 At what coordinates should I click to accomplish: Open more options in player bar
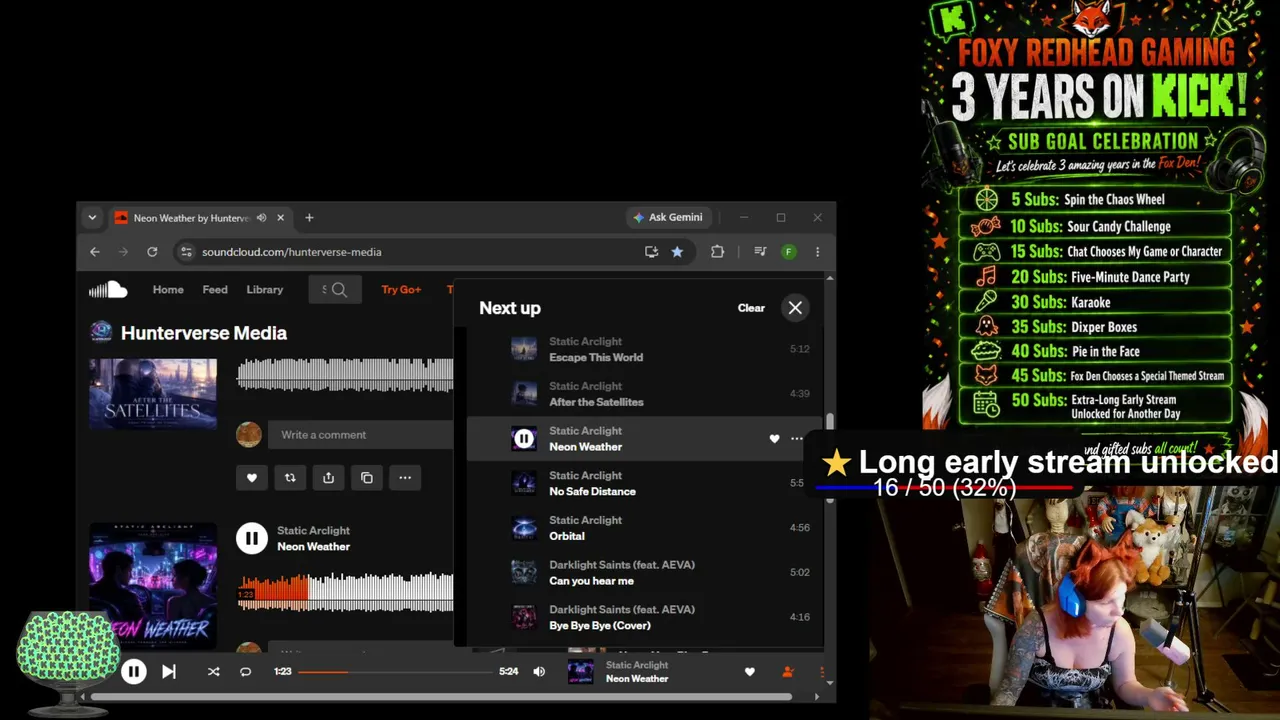pos(822,672)
